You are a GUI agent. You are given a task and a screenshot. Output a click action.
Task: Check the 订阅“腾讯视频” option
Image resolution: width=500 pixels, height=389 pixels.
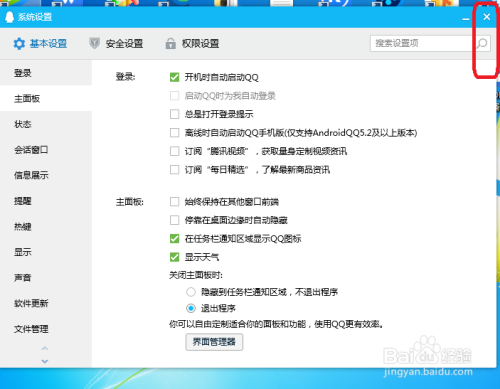click(174, 151)
